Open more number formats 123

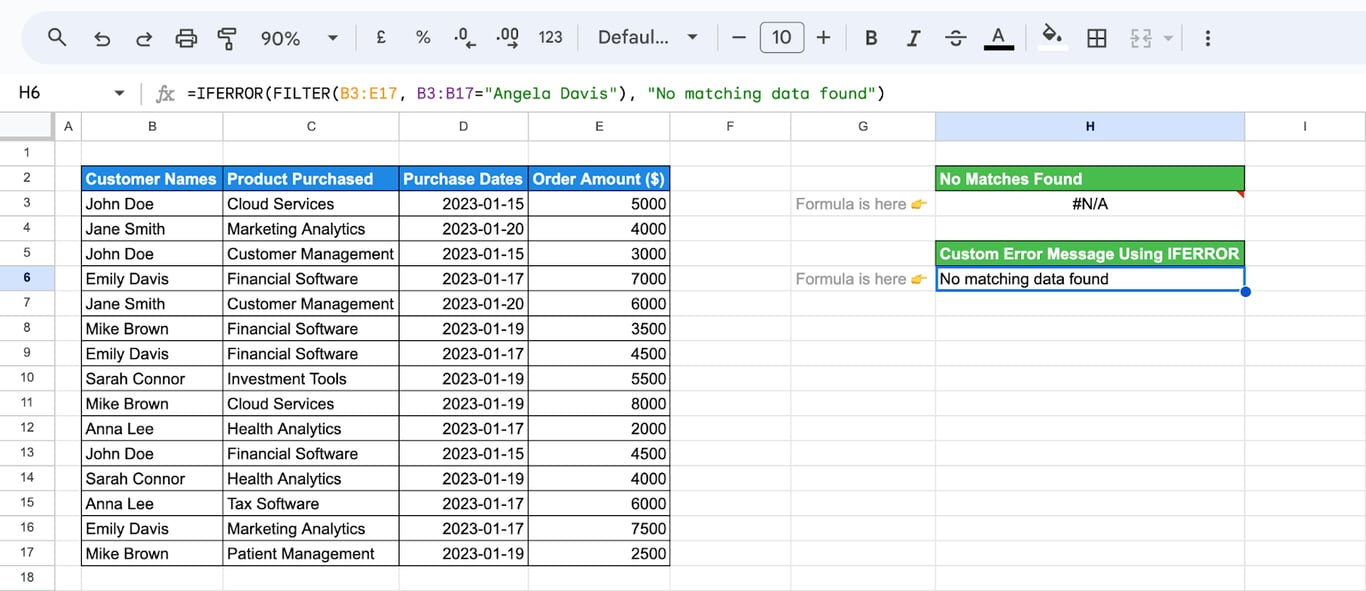point(550,38)
